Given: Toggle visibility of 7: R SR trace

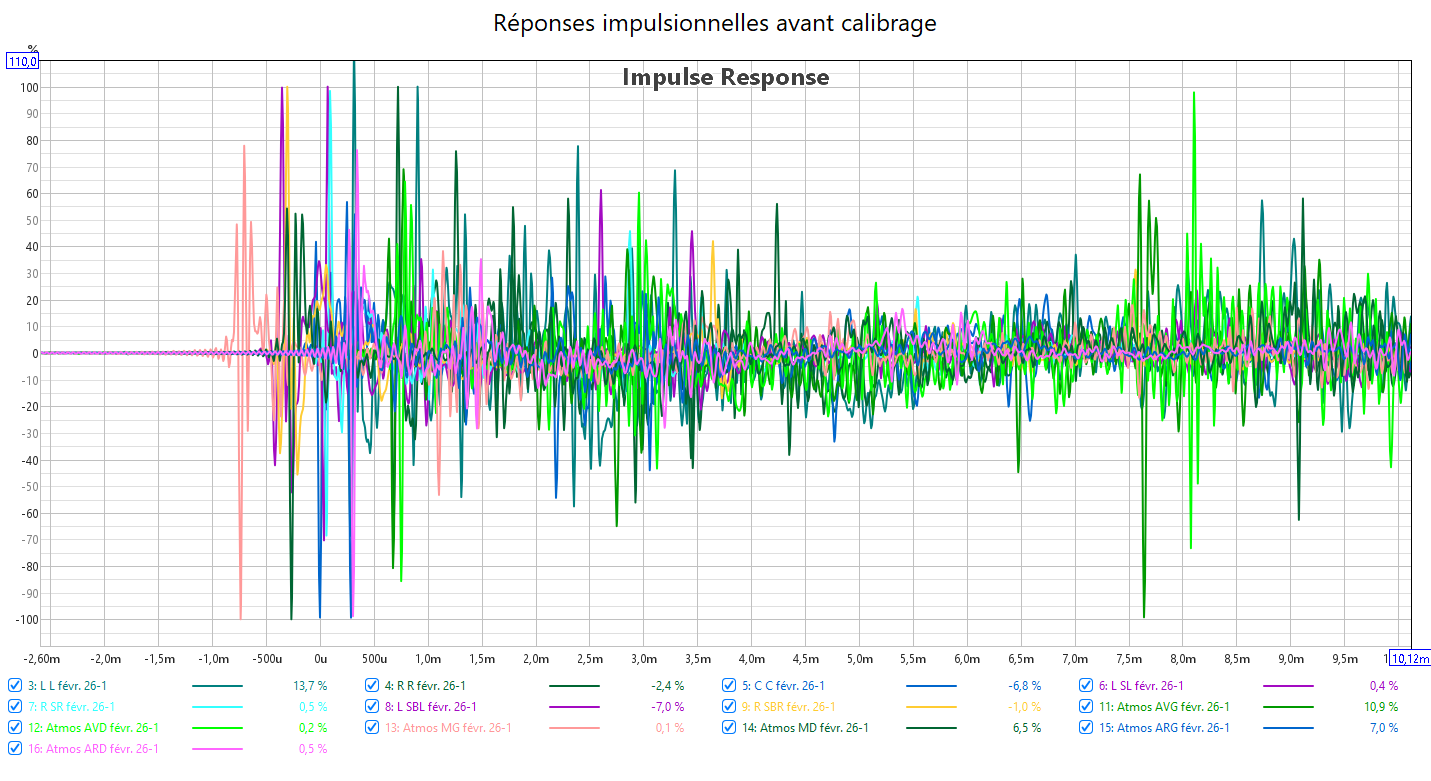Looking at the screenshot, I should coord(15,707).
